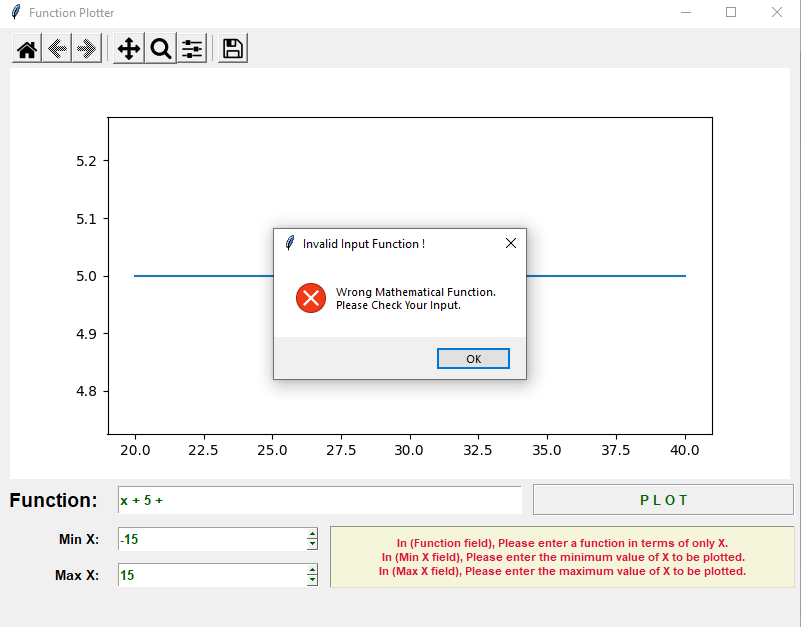Viewport: 801px width, 627px height.
Task: Click the 'Min X:' label
Action: pos(79,539)
